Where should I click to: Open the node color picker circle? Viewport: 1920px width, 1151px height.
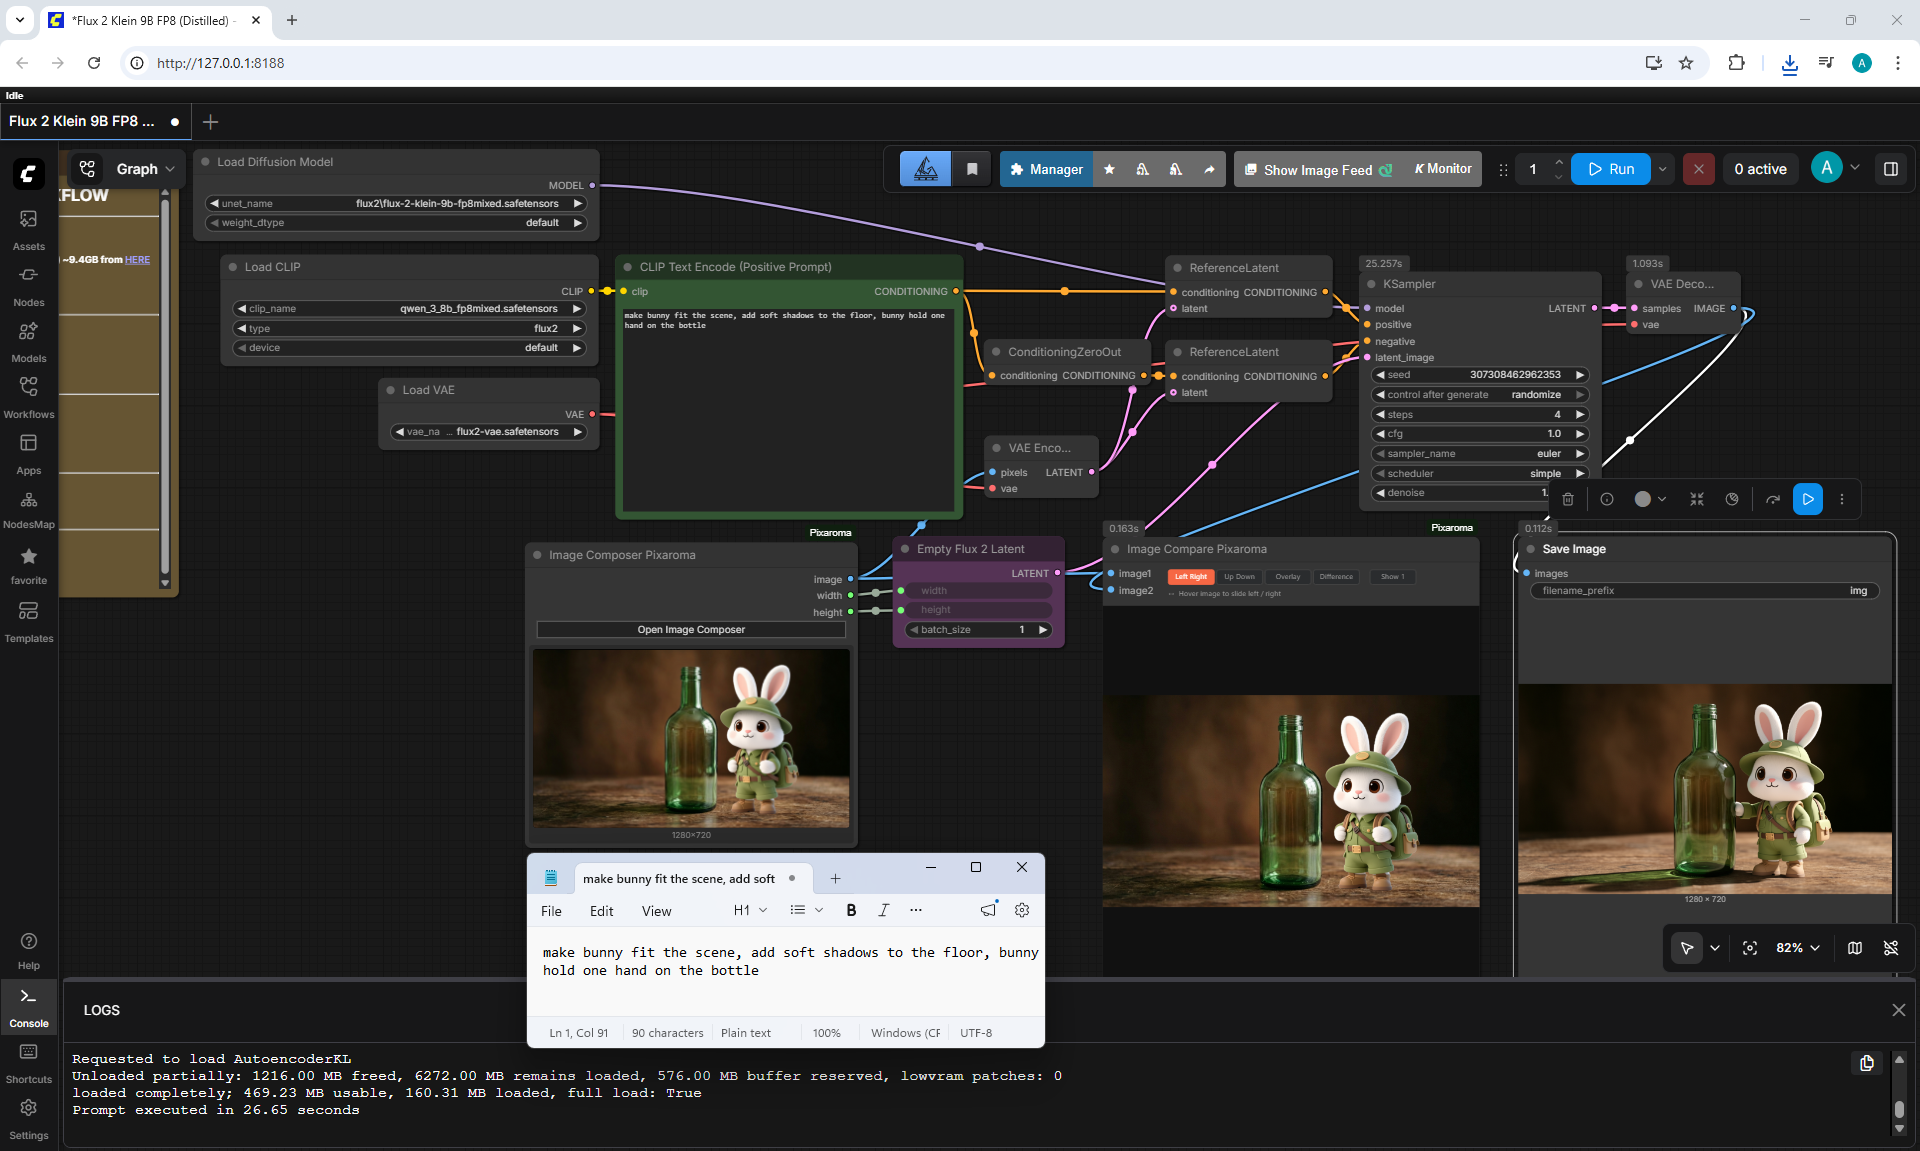click(x=1642, y=499)
